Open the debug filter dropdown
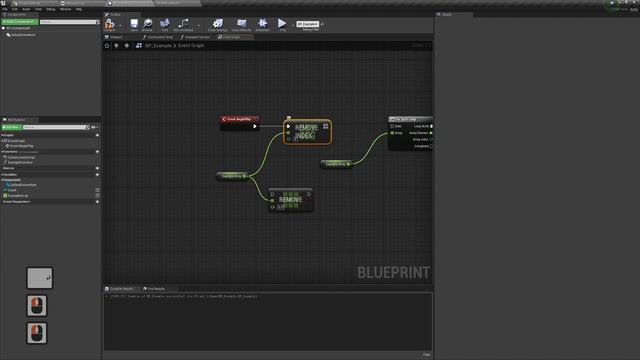 [x=309, y=24]
